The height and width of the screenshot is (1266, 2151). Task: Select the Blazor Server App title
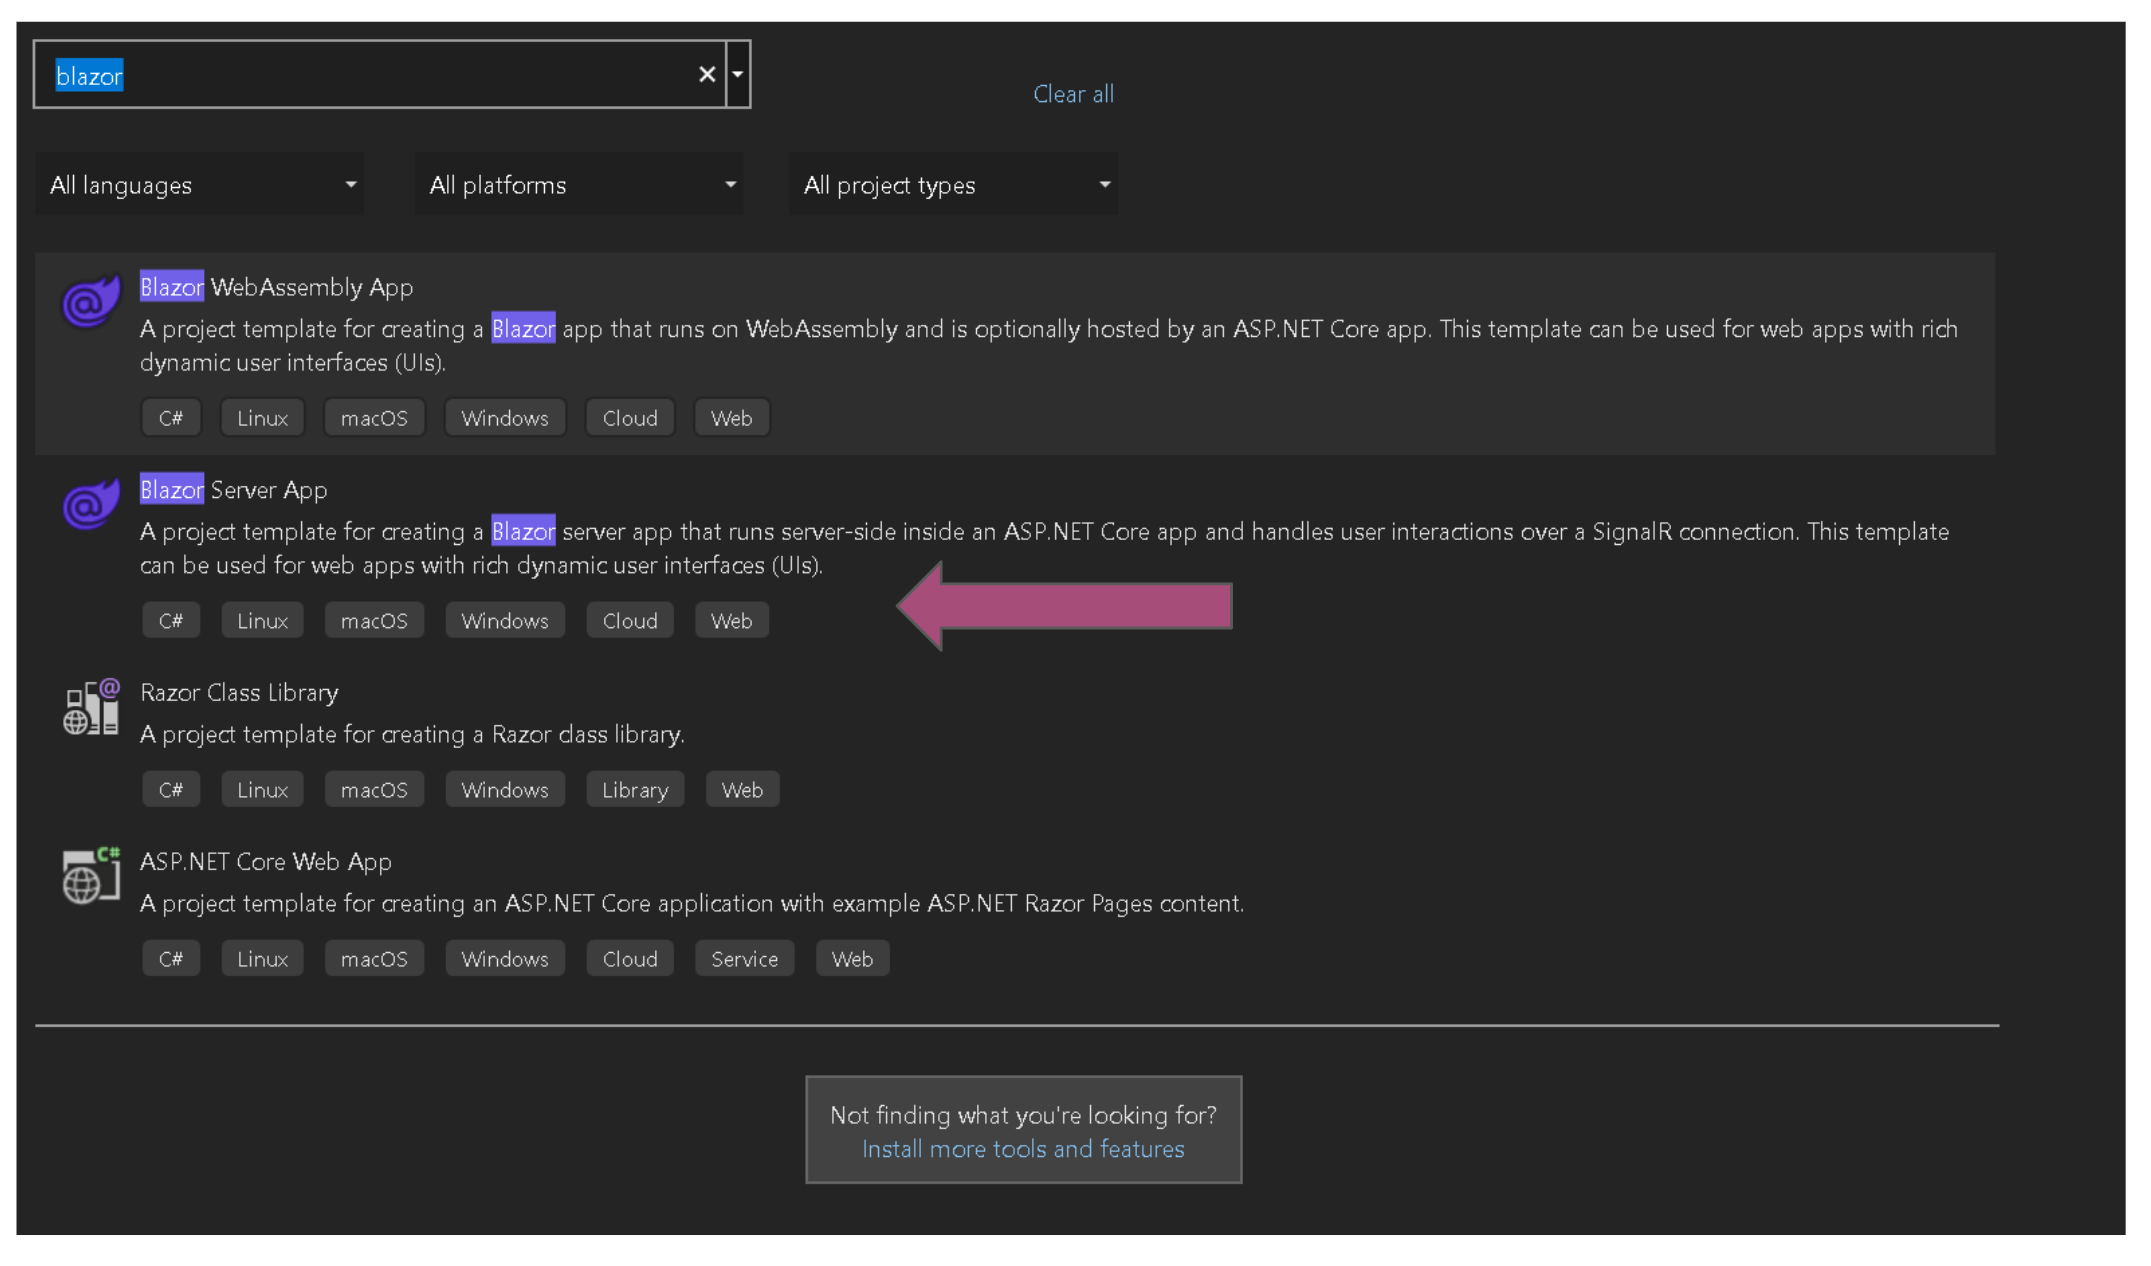pyautogui.click(x=233, y=490)
